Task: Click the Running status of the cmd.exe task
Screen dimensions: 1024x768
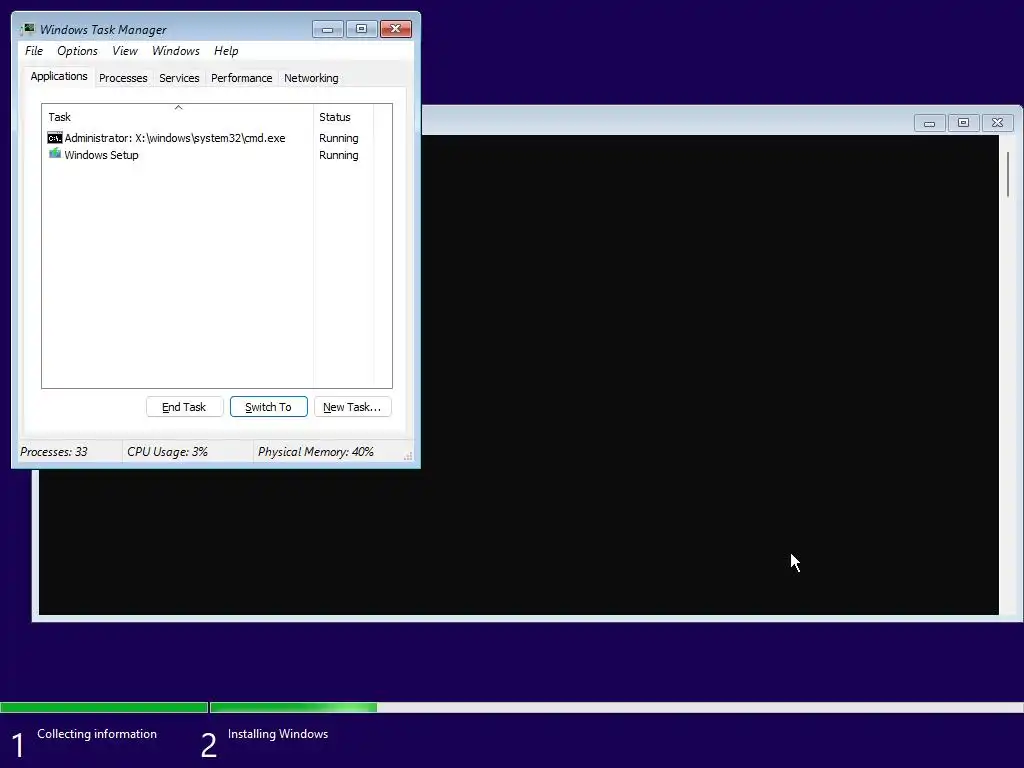Action: [338, 138]
